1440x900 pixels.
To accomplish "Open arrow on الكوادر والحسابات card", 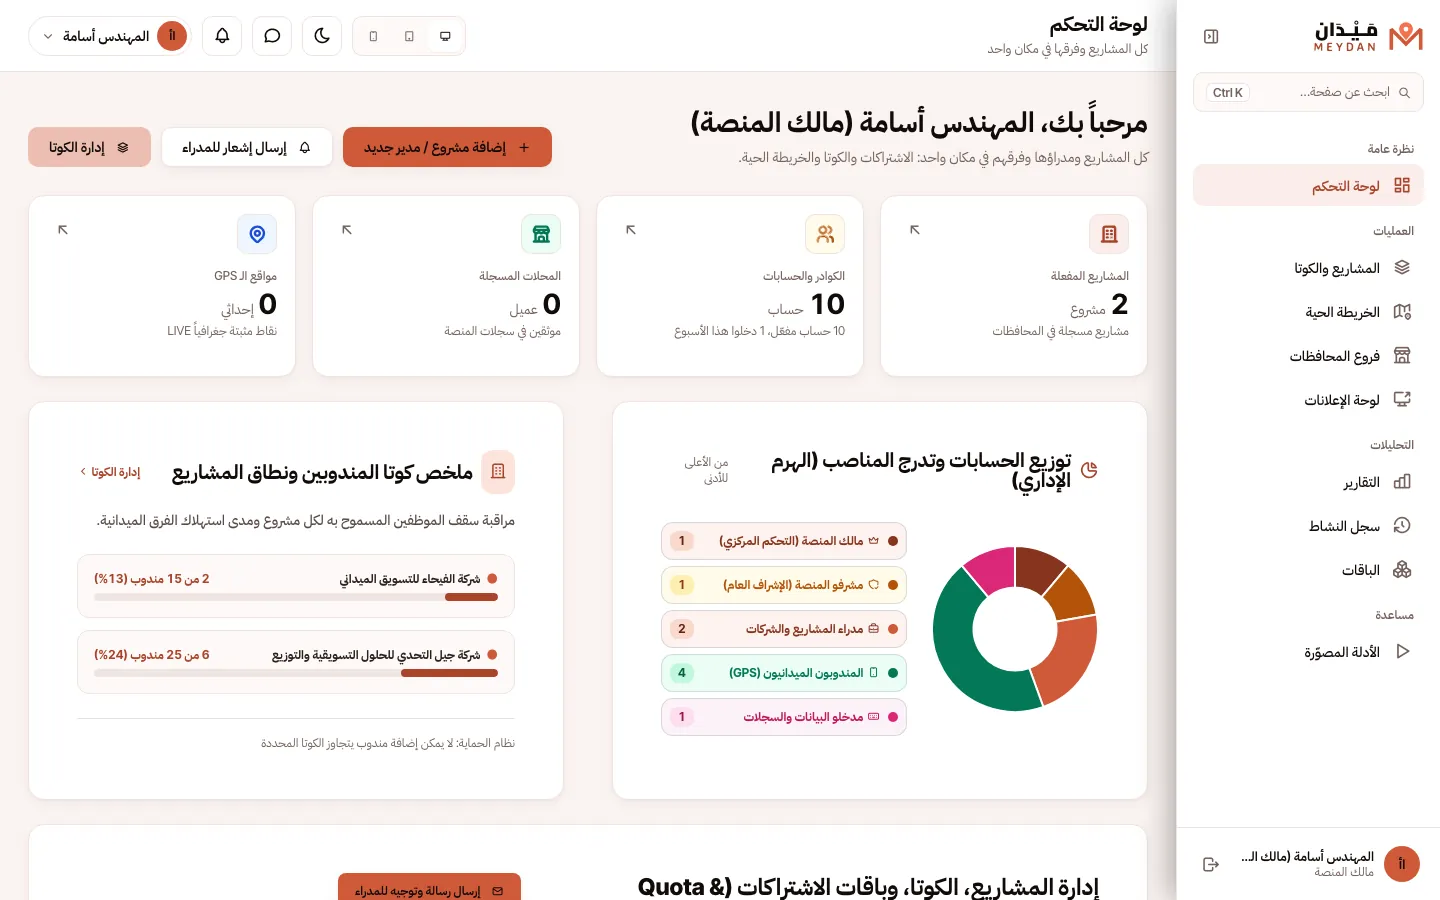I will pos(630,230).
